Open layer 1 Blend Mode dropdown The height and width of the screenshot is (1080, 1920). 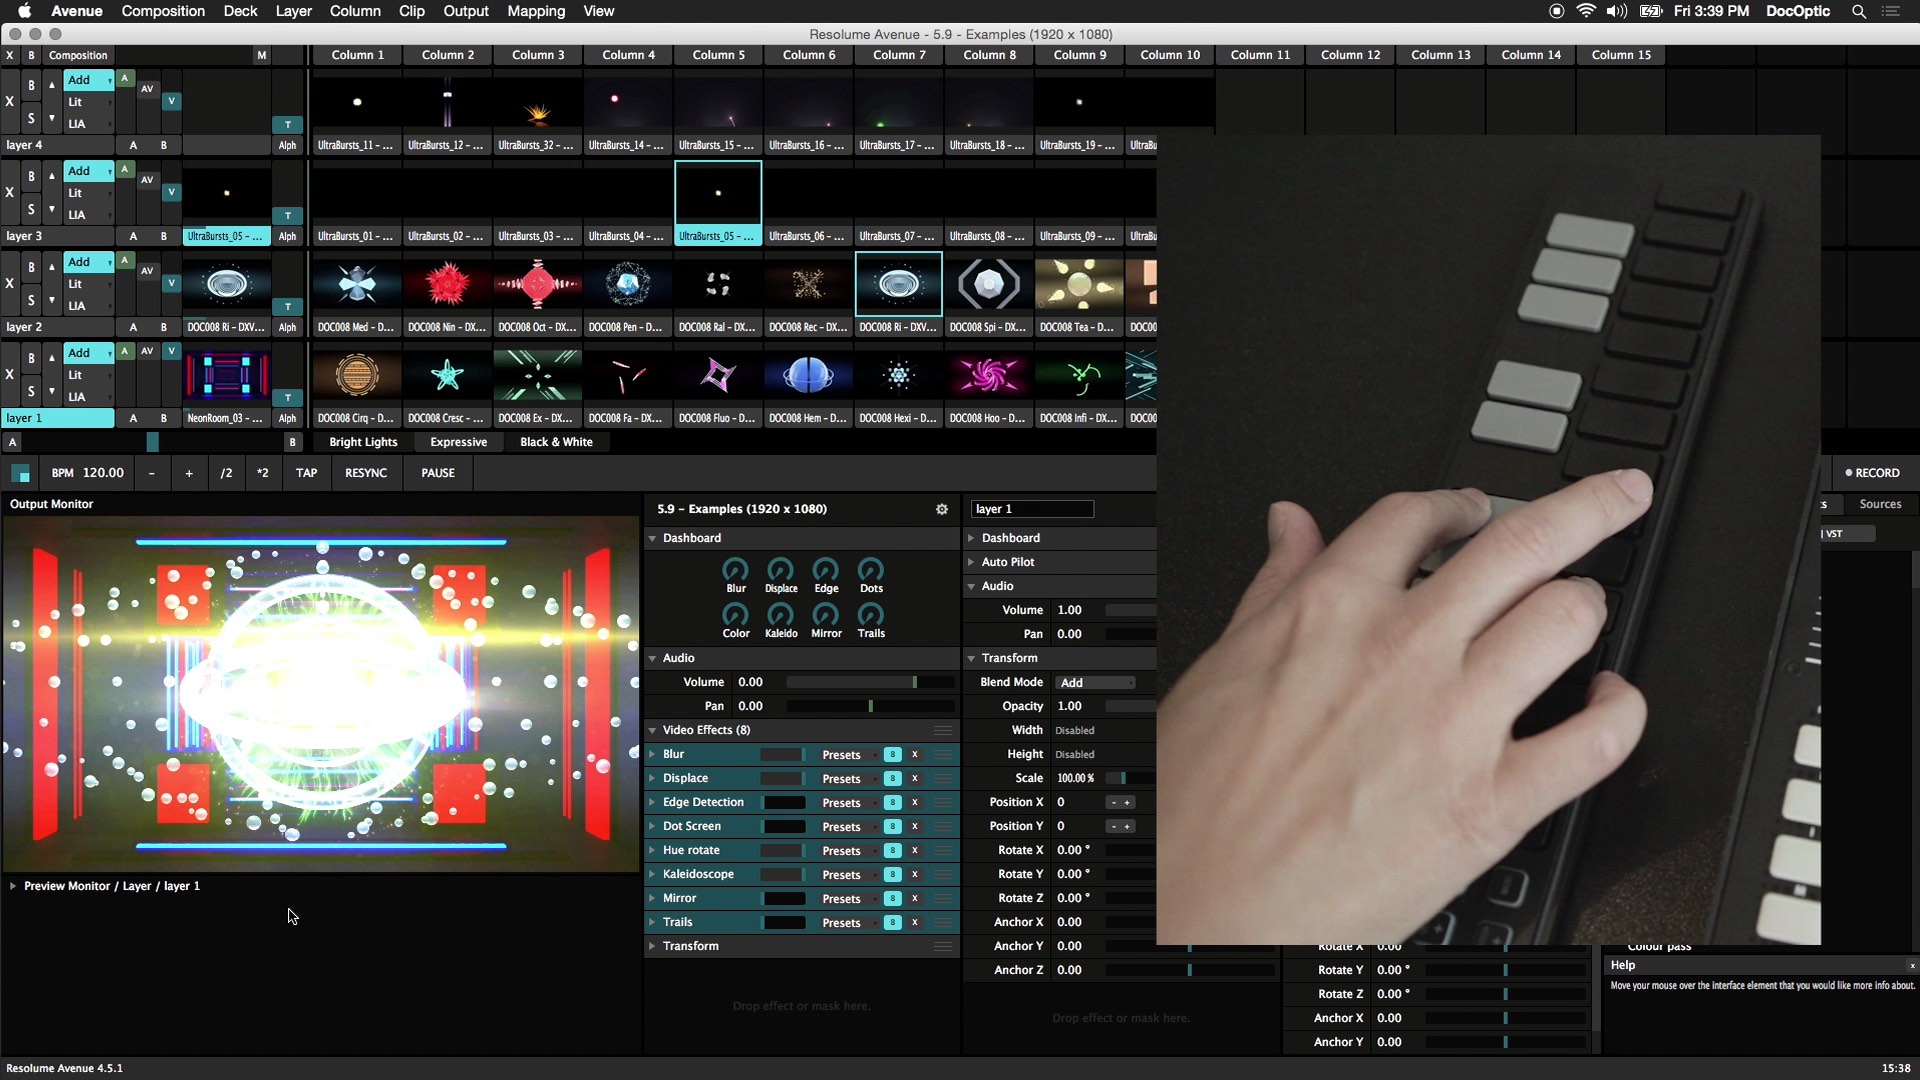pyautogui.click(x=1095, y=683)
